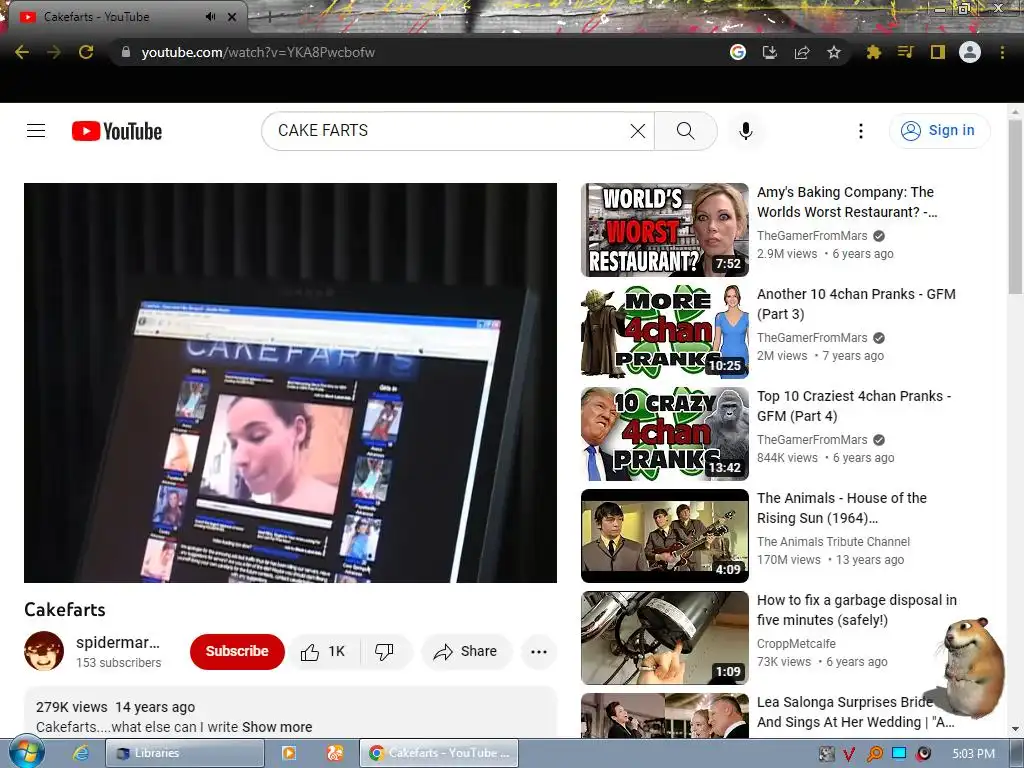Open Lea Salonga Surprises Bride video title
The width and height of the screenshot is (1024, 768).
click(856, 712)
